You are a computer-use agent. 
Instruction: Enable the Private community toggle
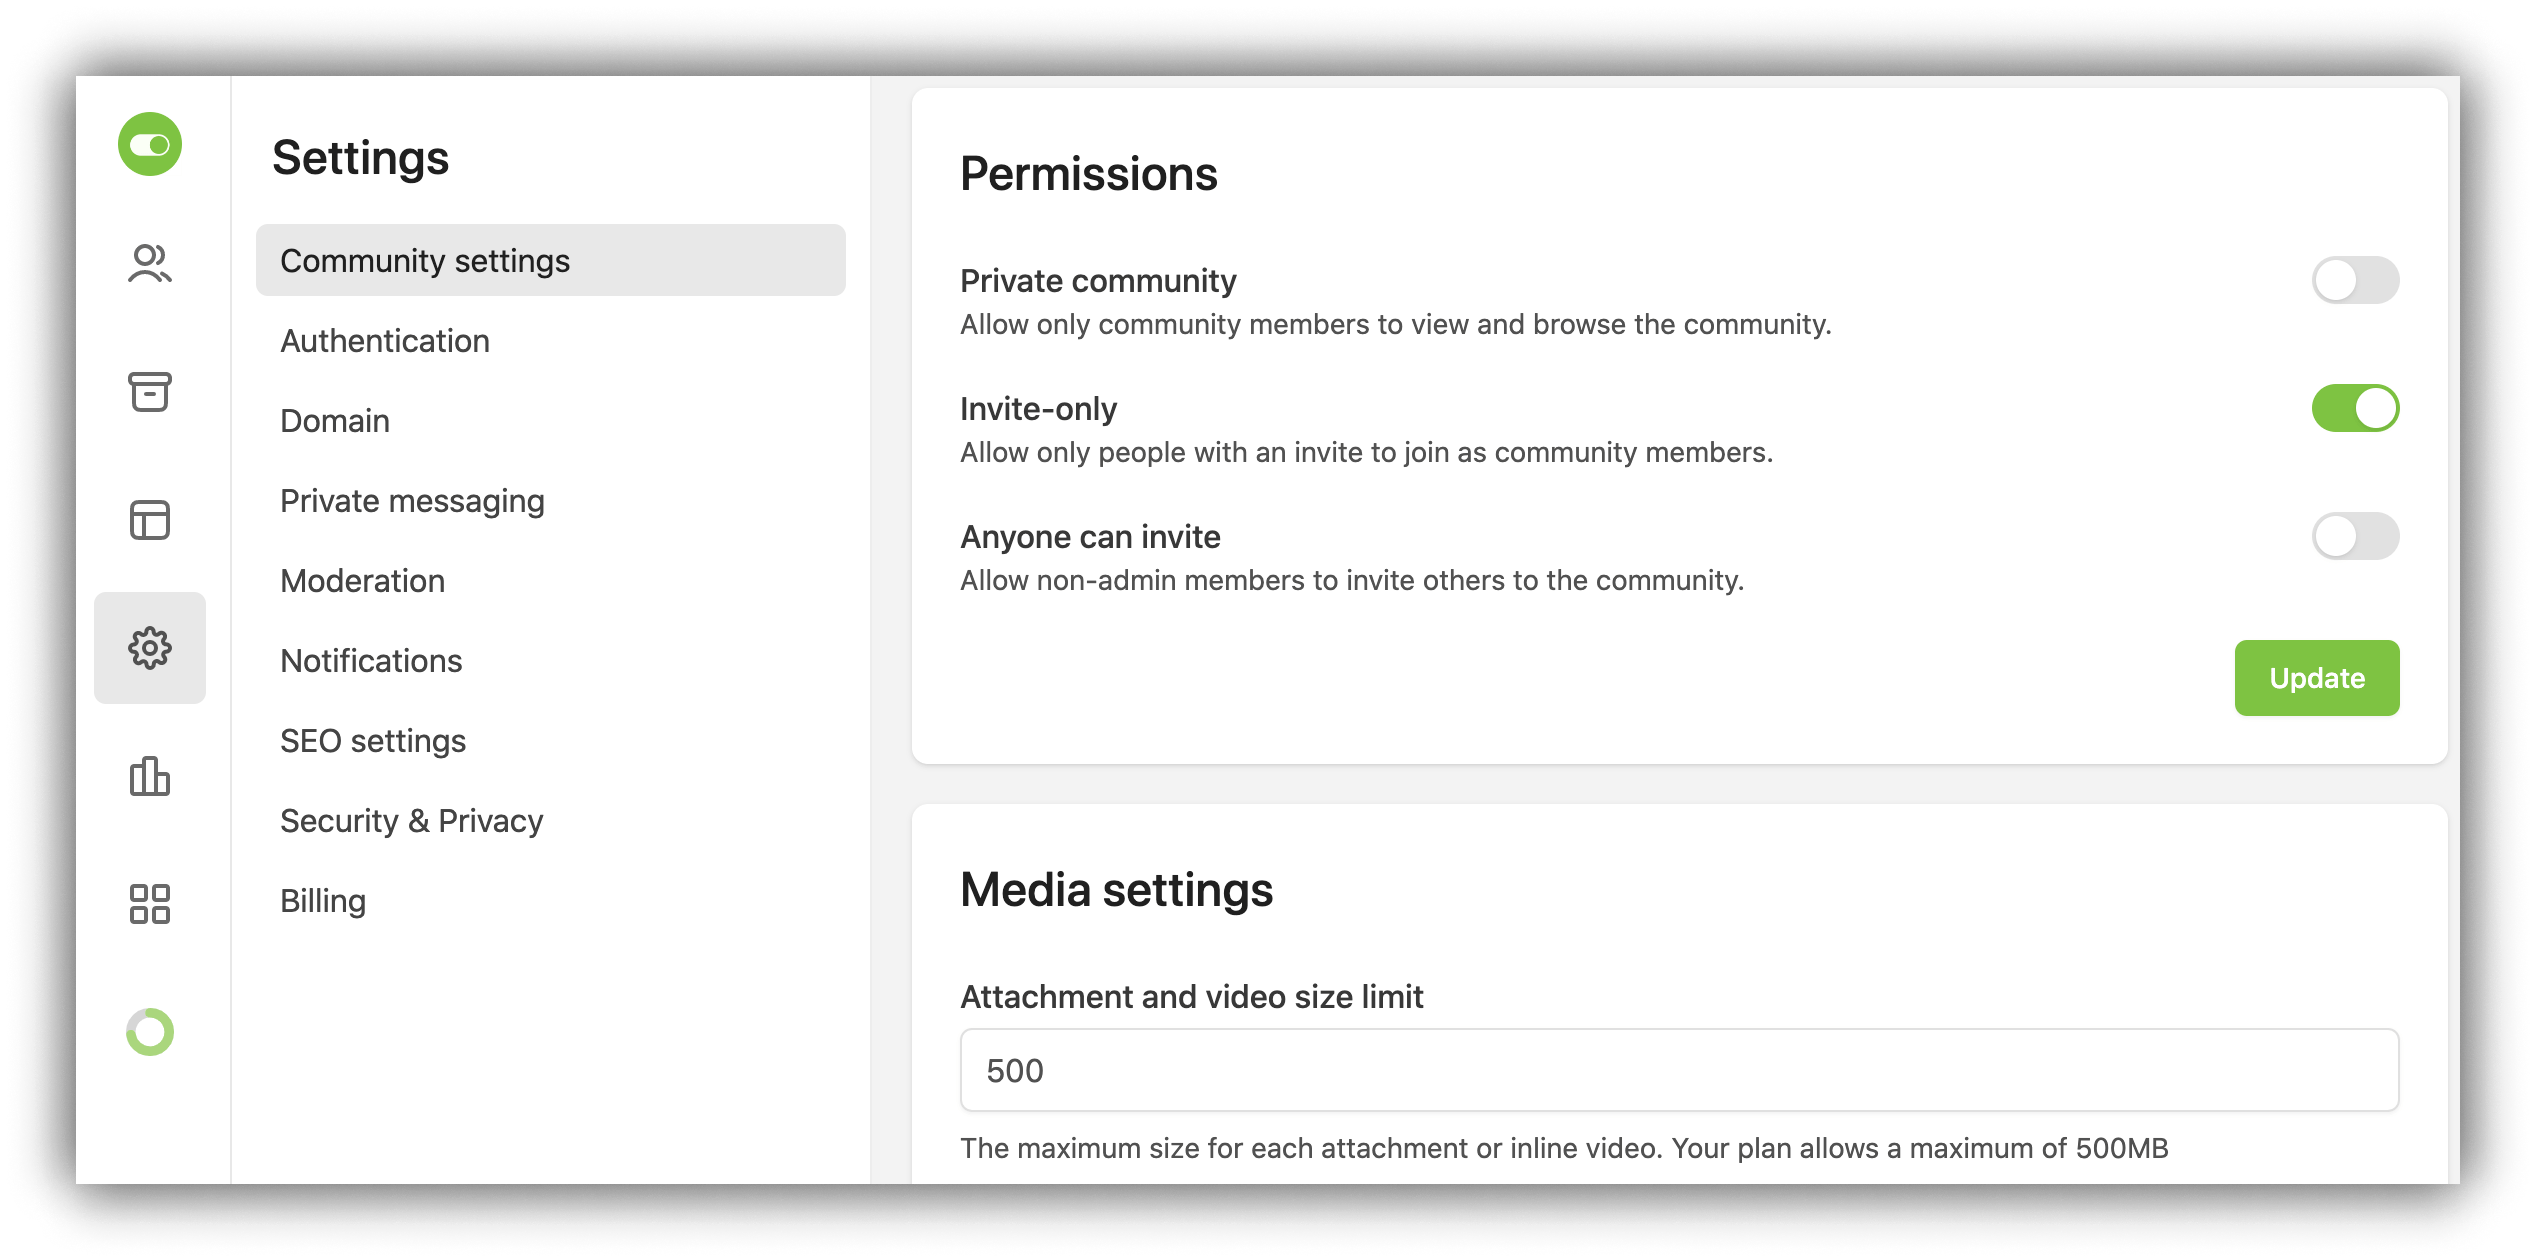tap(2354, 280)
